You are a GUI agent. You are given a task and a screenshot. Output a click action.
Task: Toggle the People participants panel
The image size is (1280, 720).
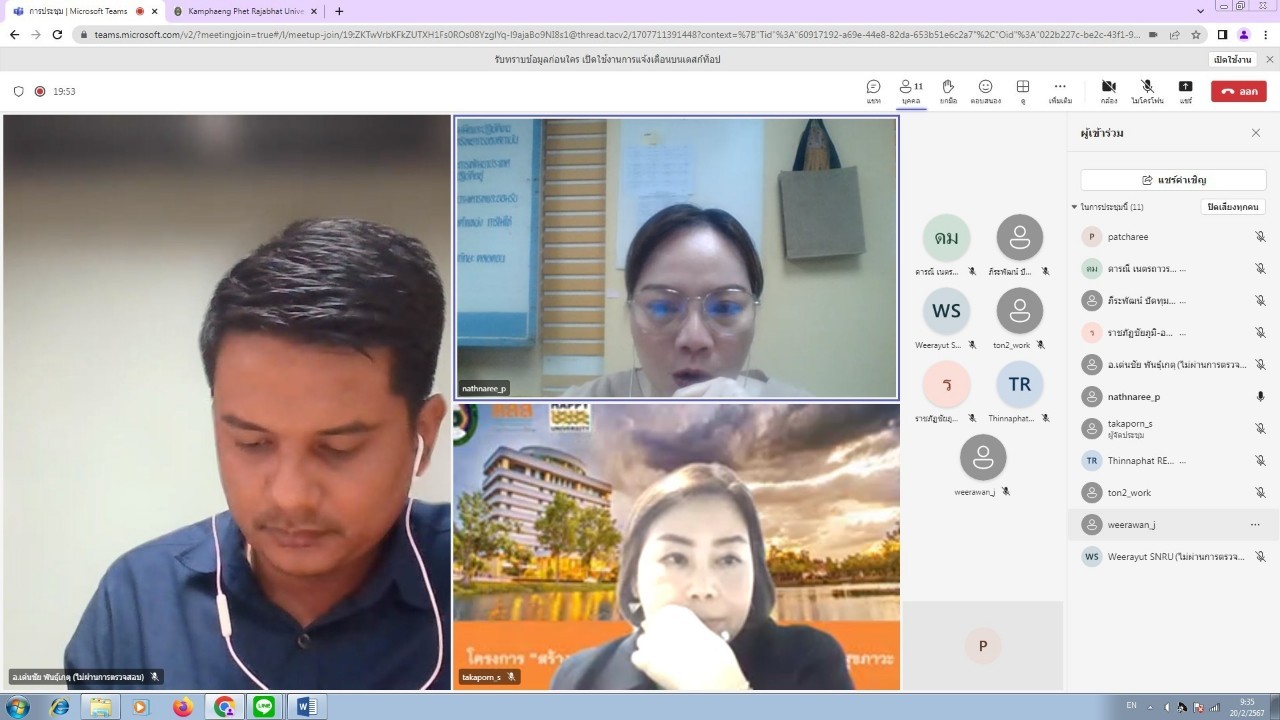coord(911,91)
